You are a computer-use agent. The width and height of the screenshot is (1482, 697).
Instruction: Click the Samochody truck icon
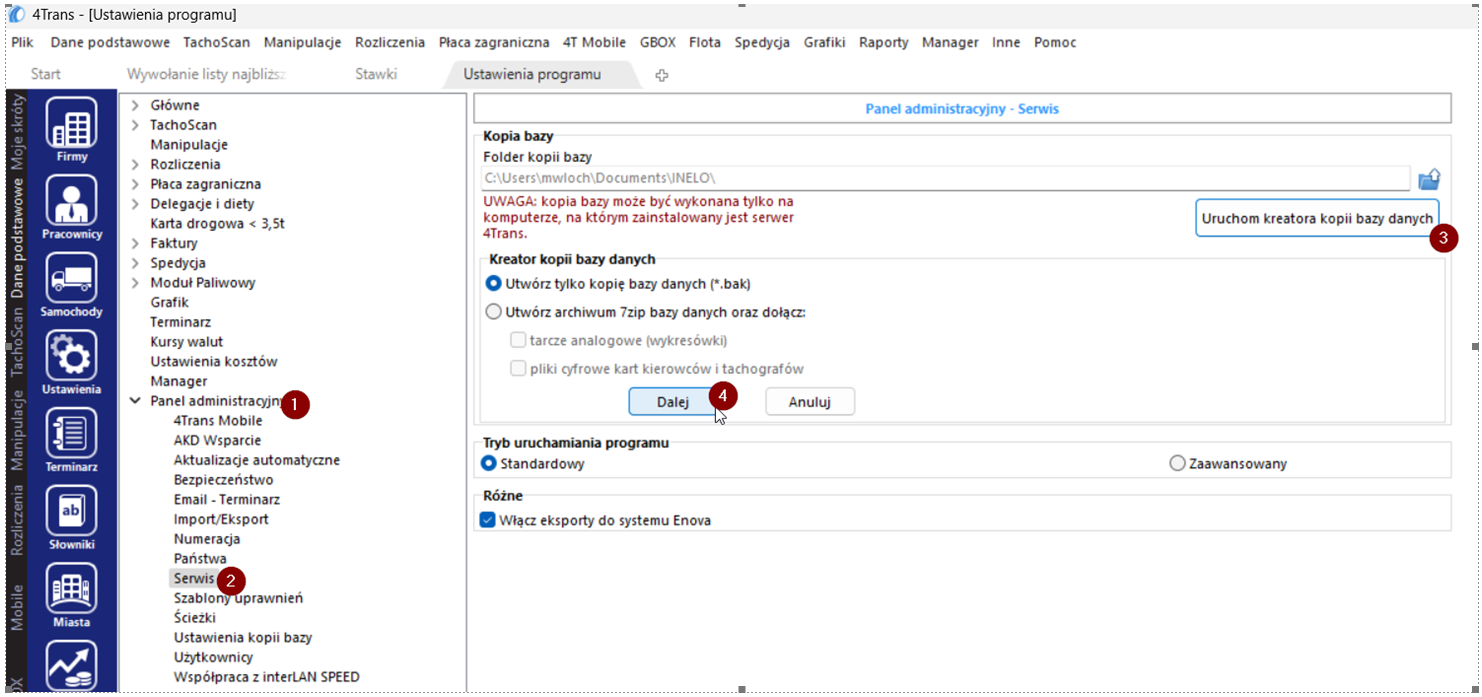click(72, 278)
